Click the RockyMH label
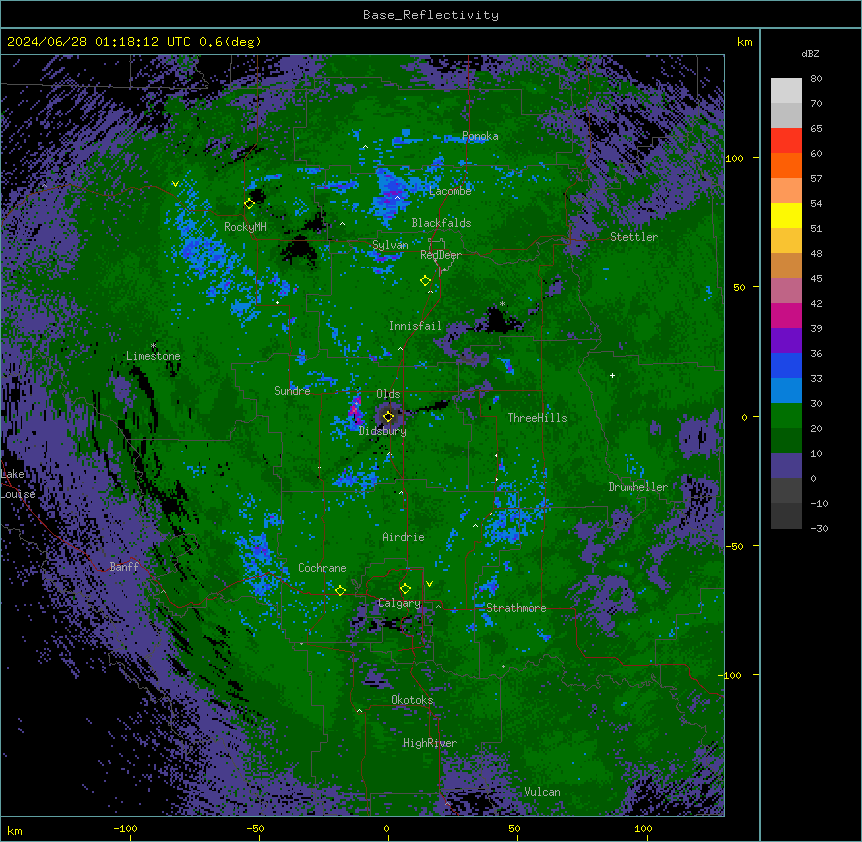 point(245,227)
